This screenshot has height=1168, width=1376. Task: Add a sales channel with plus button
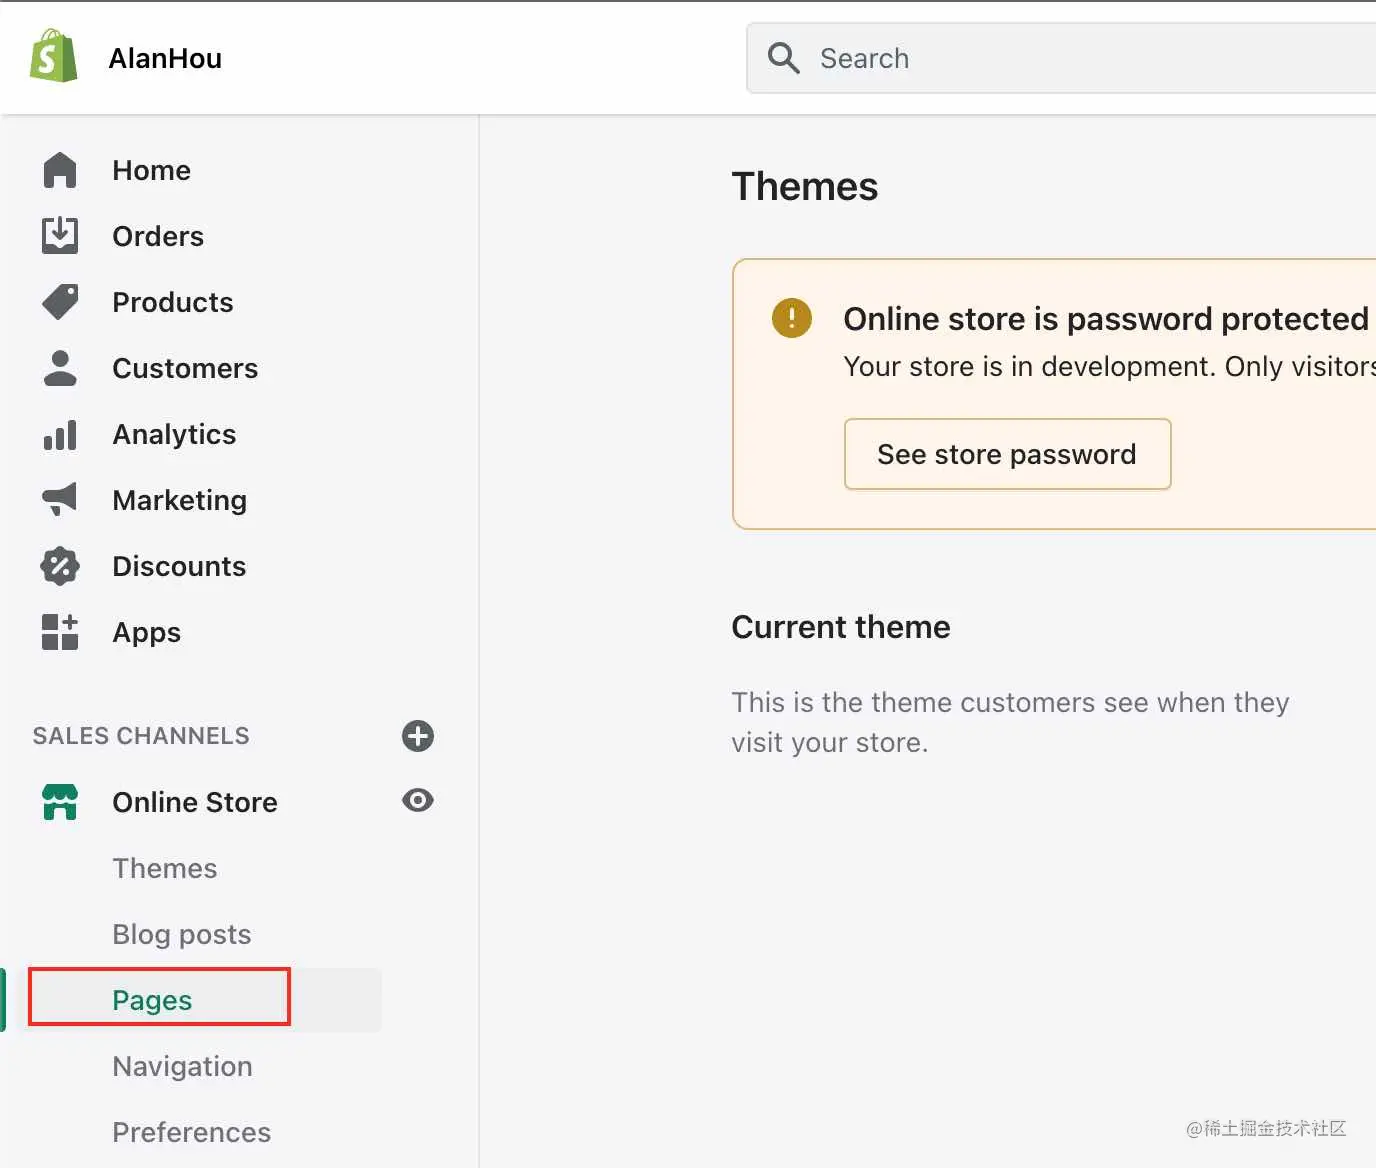click(x=417, y=736)
